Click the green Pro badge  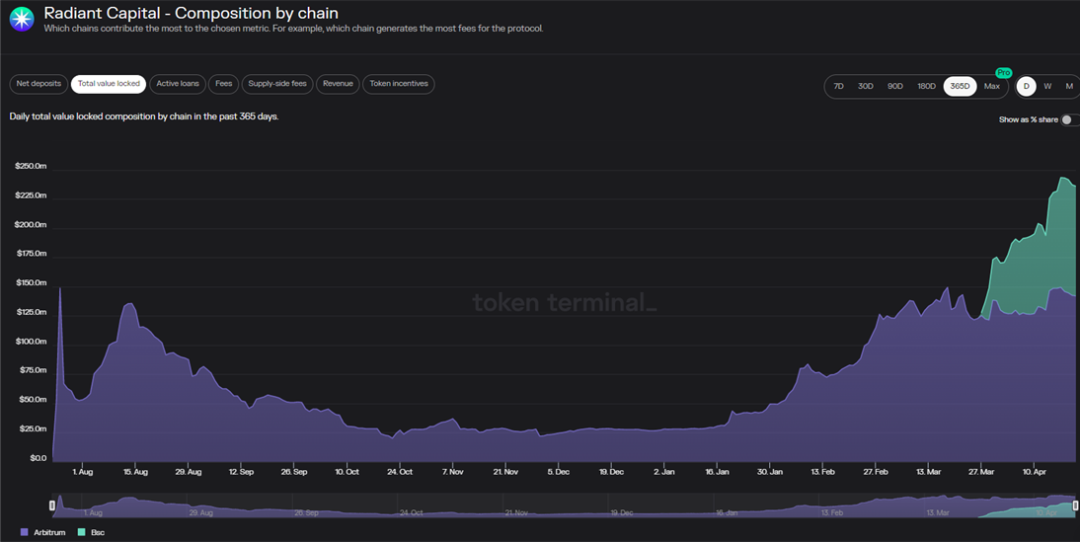tap(1004, 73)
